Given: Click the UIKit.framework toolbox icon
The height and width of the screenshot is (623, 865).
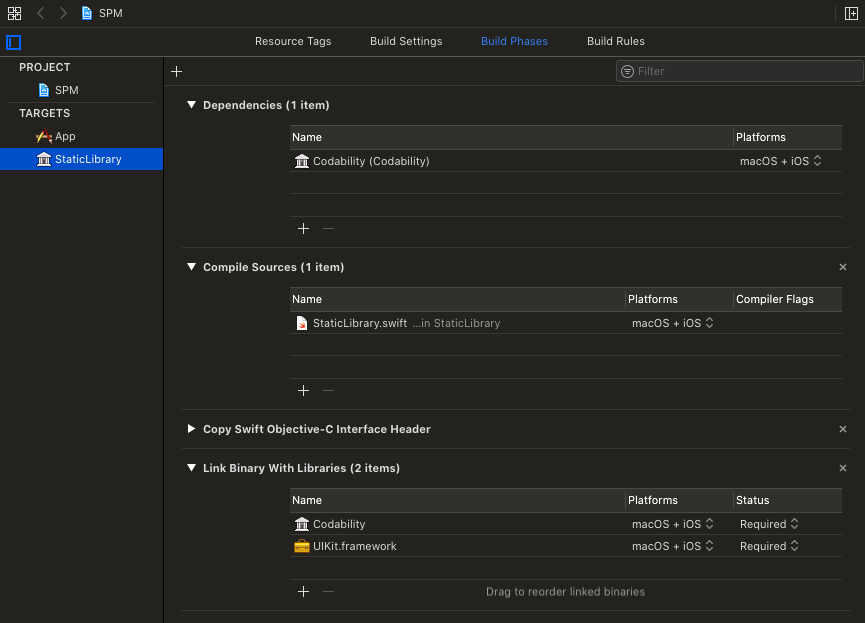Looking at the screenshot, I should coord(302,546).
